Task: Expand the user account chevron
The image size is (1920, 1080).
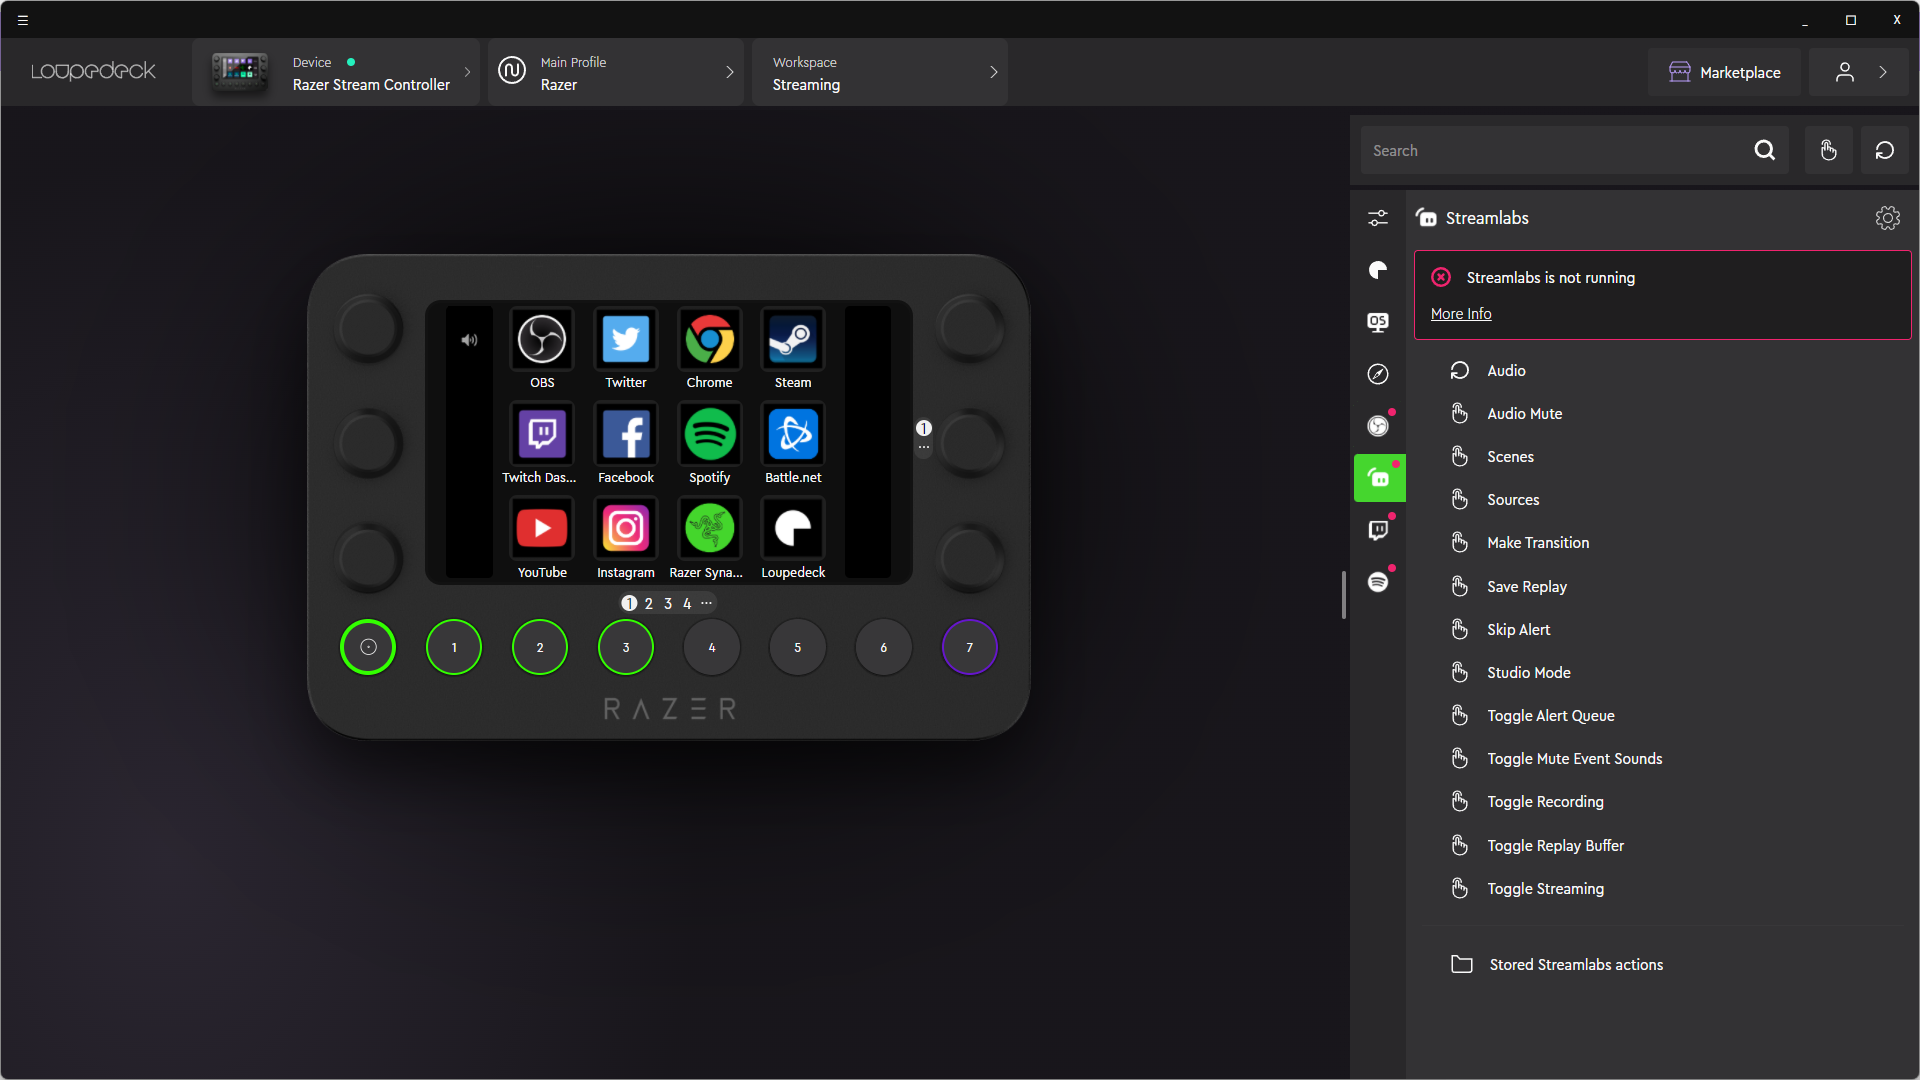Action: [1883, 72]
